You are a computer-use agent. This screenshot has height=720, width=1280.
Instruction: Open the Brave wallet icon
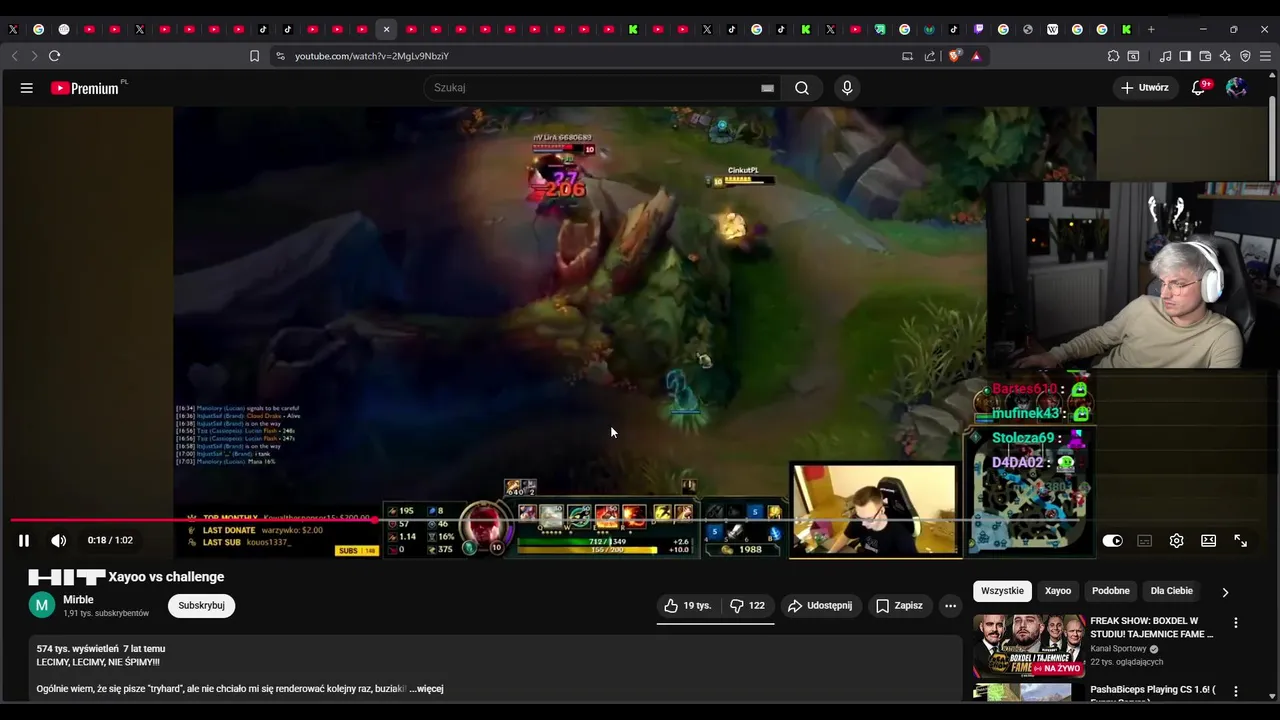pos(1205,56)
